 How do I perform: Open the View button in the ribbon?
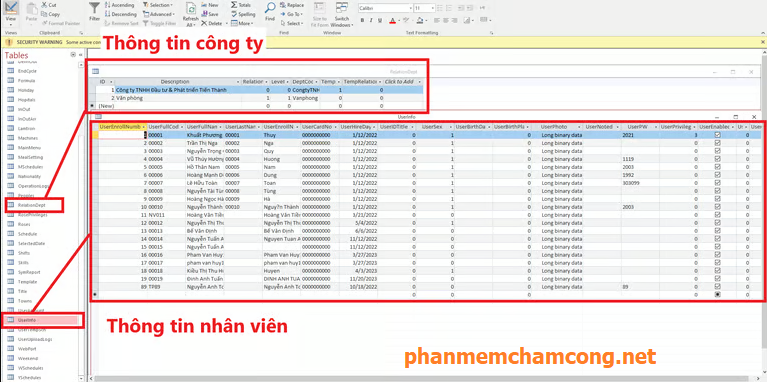(11, 13)
